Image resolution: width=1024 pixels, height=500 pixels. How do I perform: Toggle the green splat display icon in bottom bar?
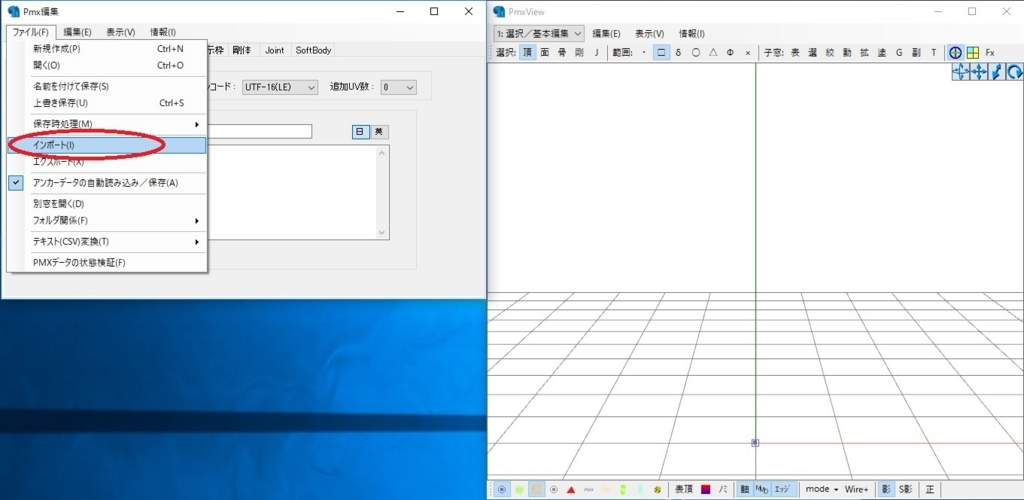pos(519,489)
